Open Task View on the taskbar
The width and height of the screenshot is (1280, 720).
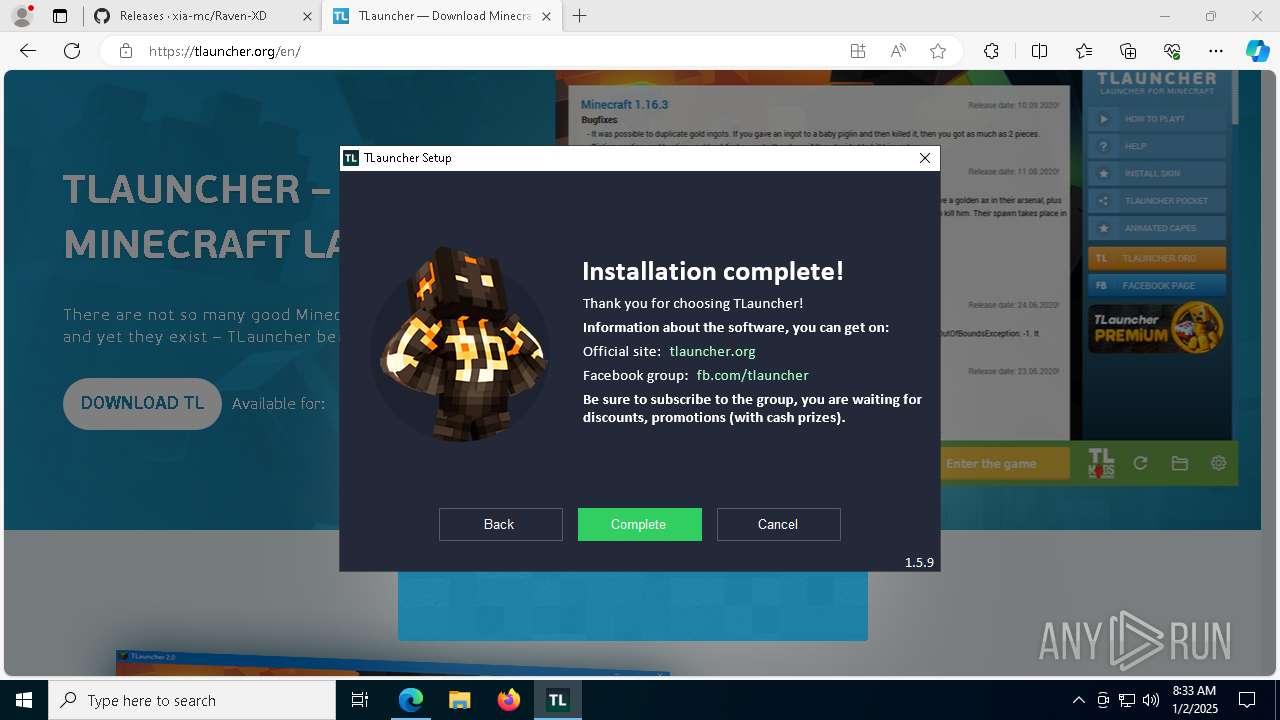[360, 700]
